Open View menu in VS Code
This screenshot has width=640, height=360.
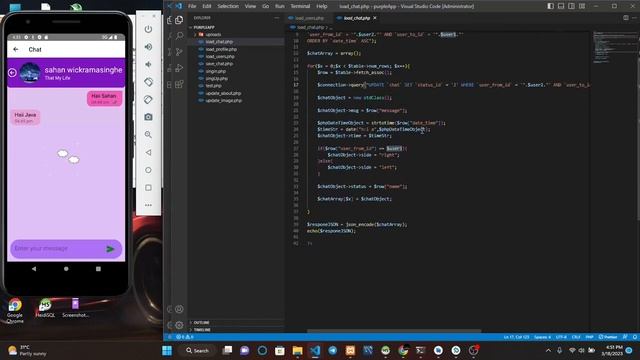tap(250, 6)
